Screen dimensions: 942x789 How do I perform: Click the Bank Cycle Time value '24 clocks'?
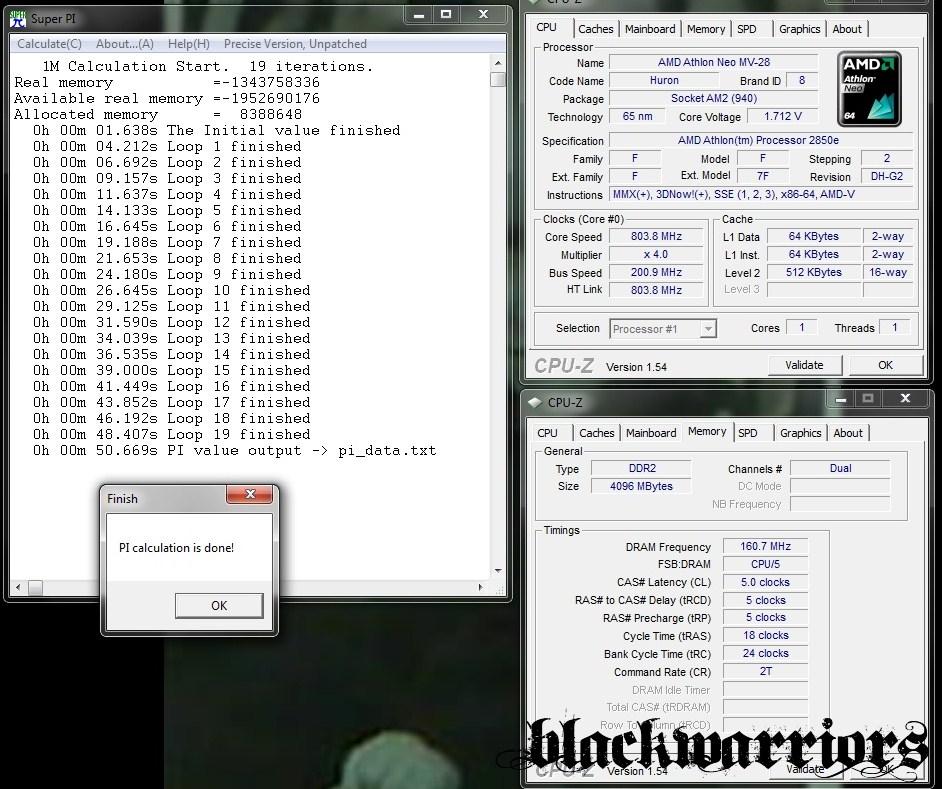[x=765, y=653]
